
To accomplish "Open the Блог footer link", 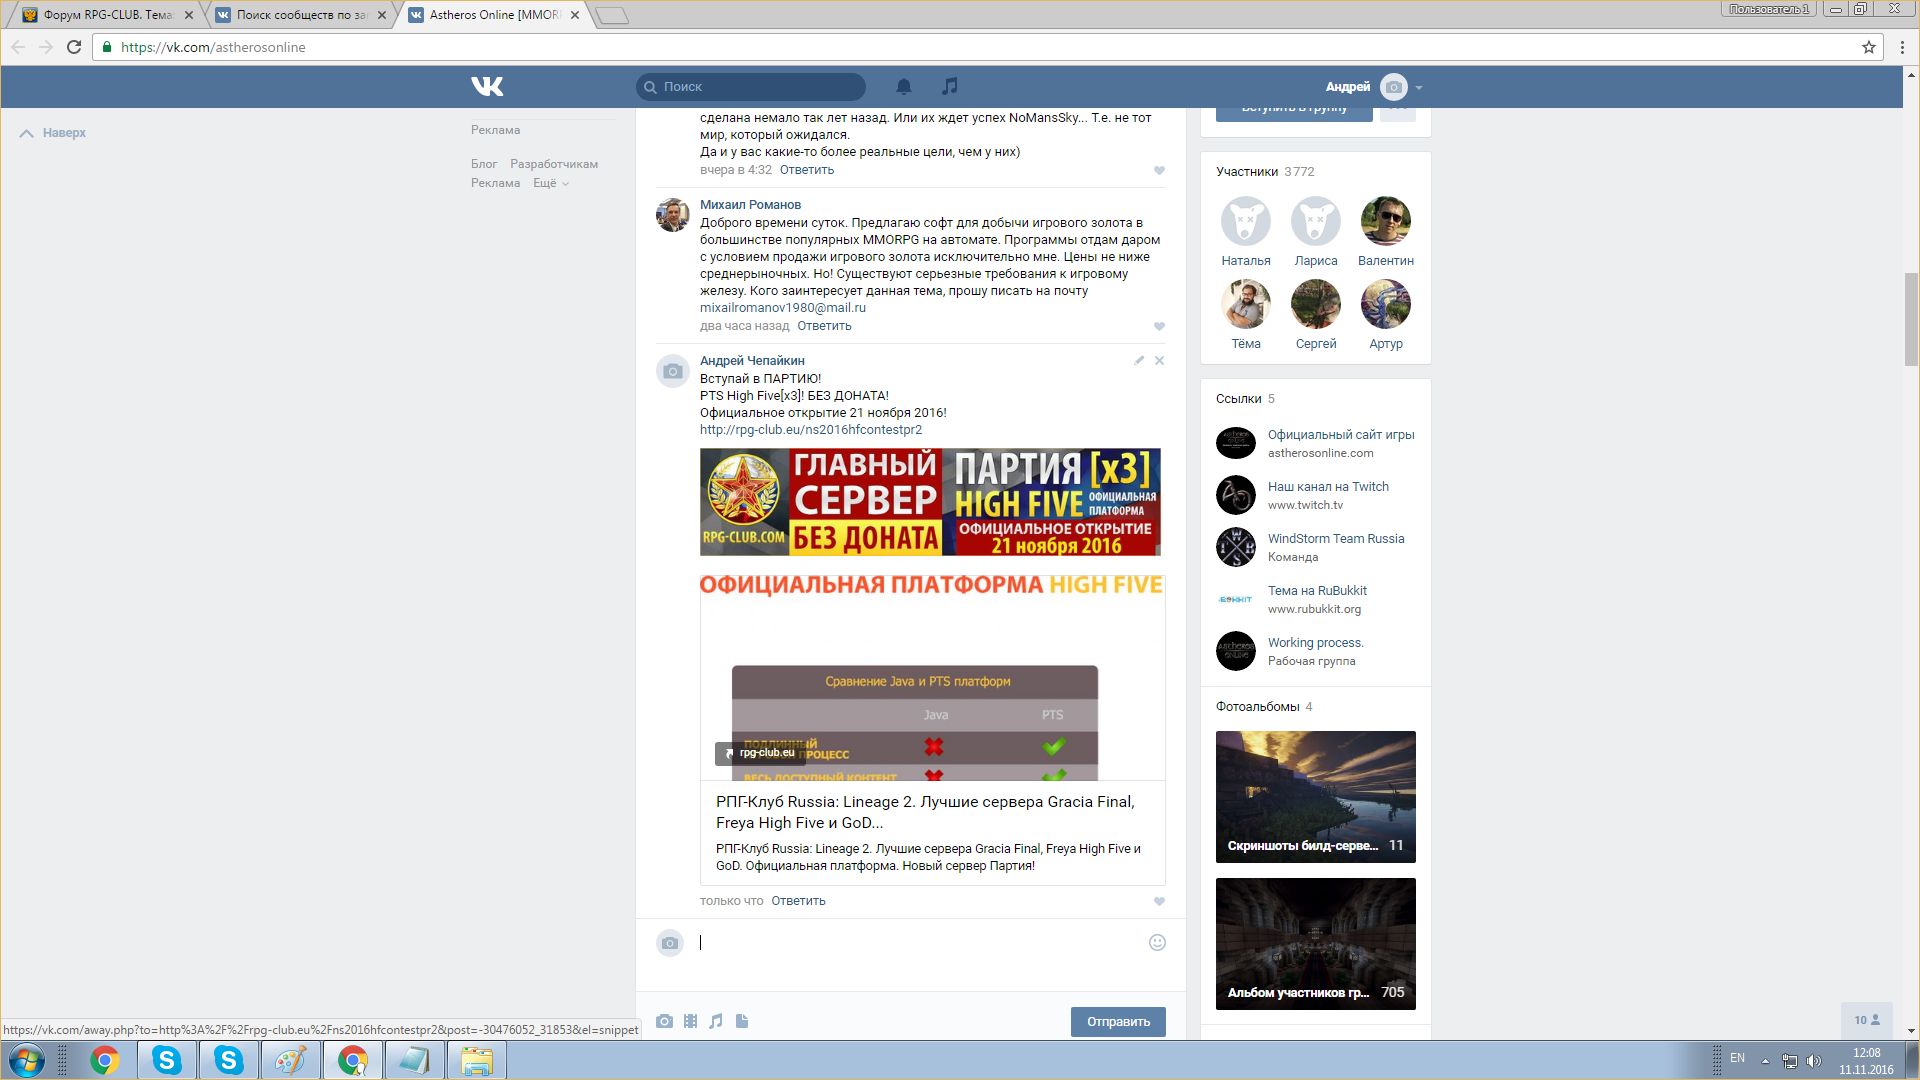I will 484,164.
